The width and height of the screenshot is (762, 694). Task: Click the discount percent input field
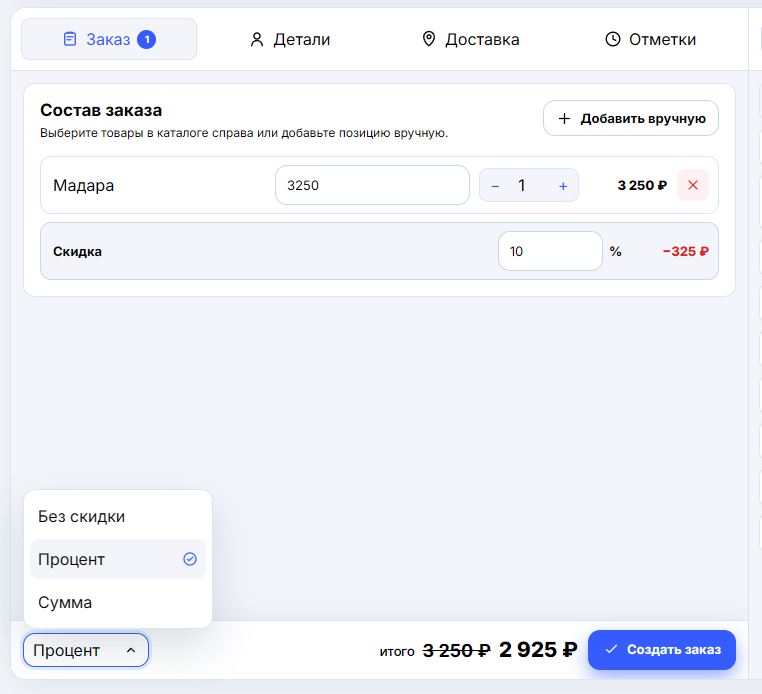[550, 251]
